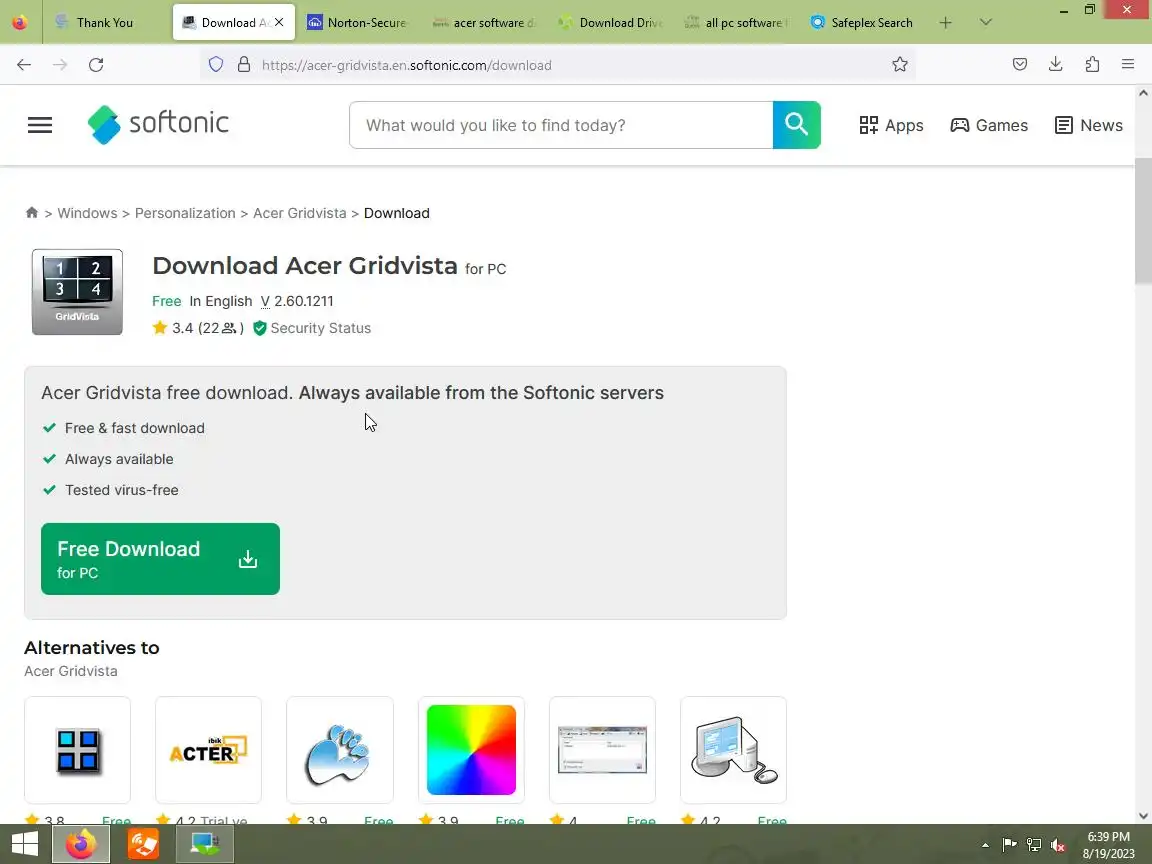The image size is (1152, 864).
Task: Click the Softonic logo
Action: [158, 124]
